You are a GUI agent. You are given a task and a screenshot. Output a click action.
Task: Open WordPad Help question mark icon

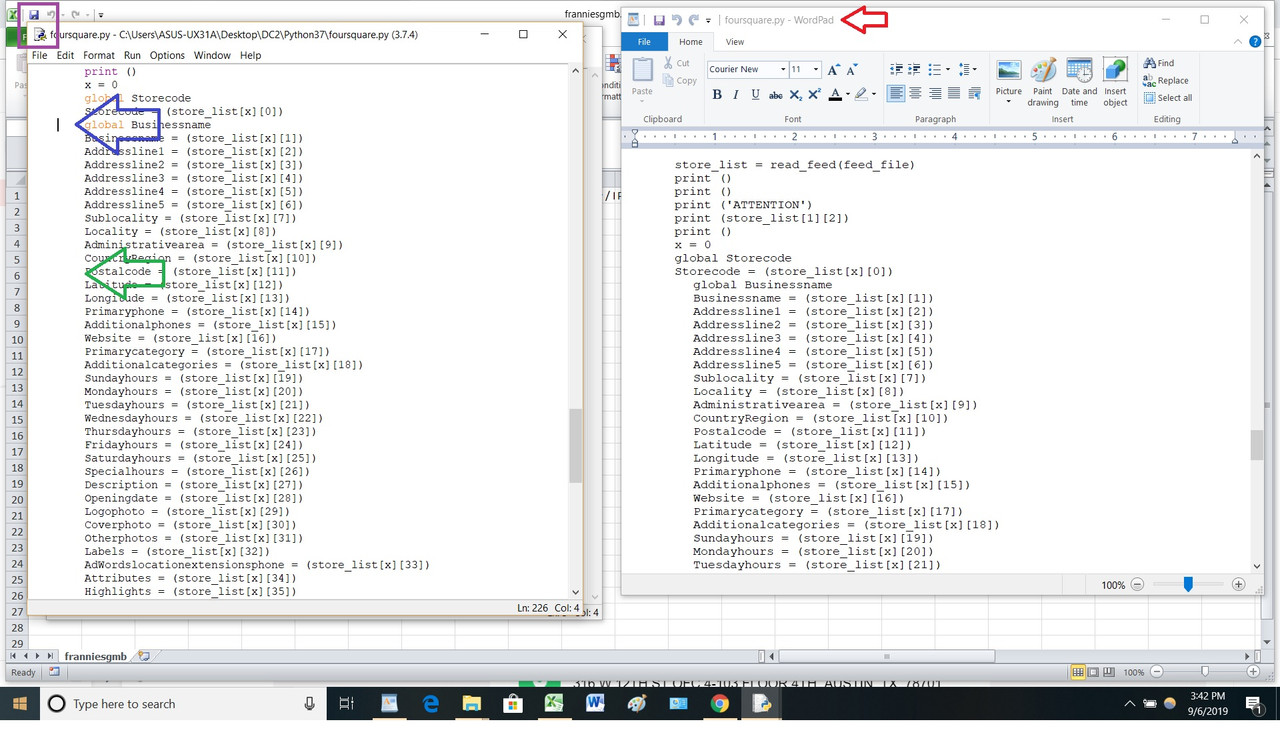[1256, 42]
